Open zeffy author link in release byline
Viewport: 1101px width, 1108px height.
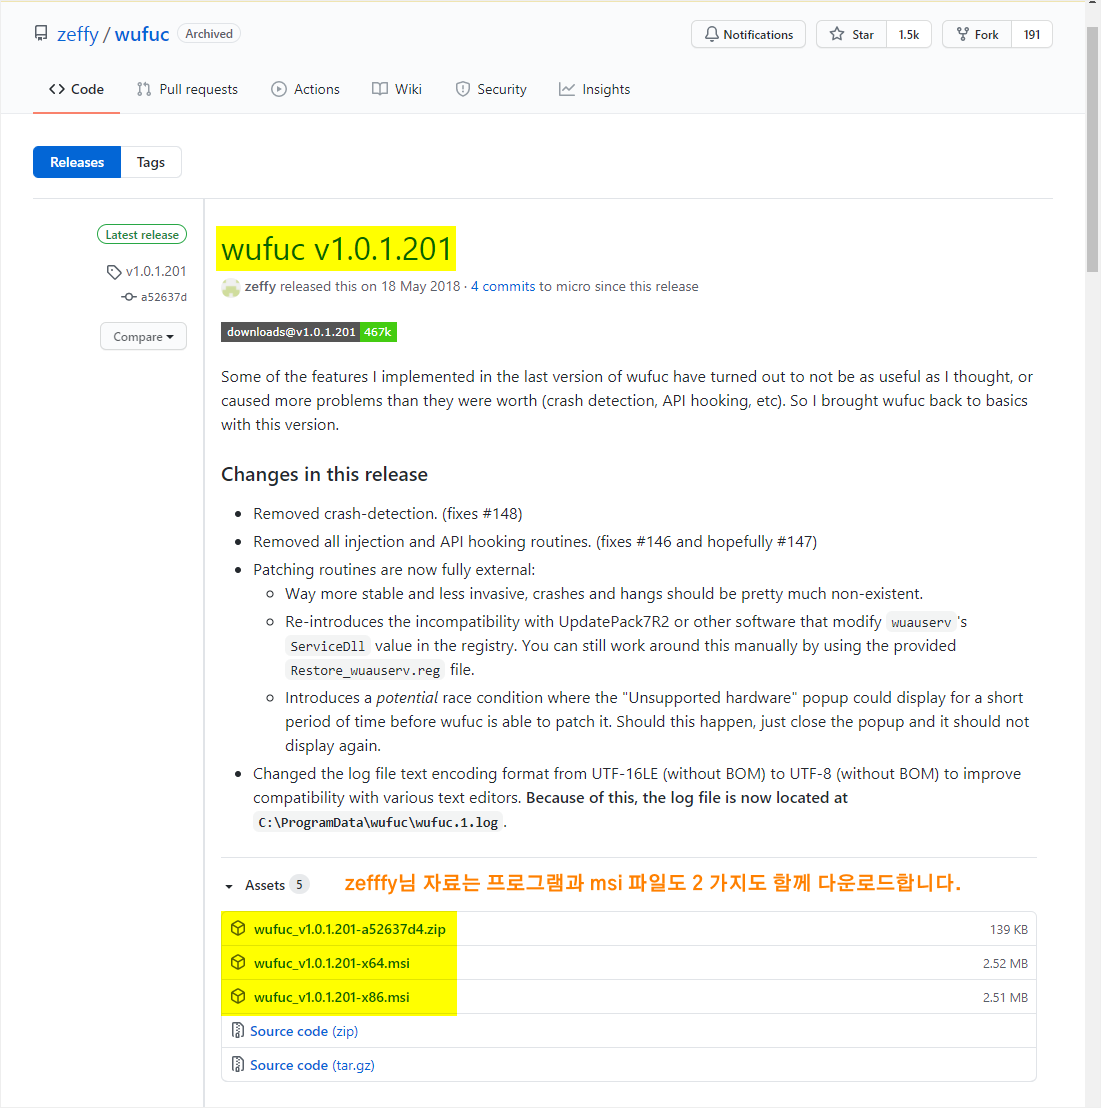[260, 286]
